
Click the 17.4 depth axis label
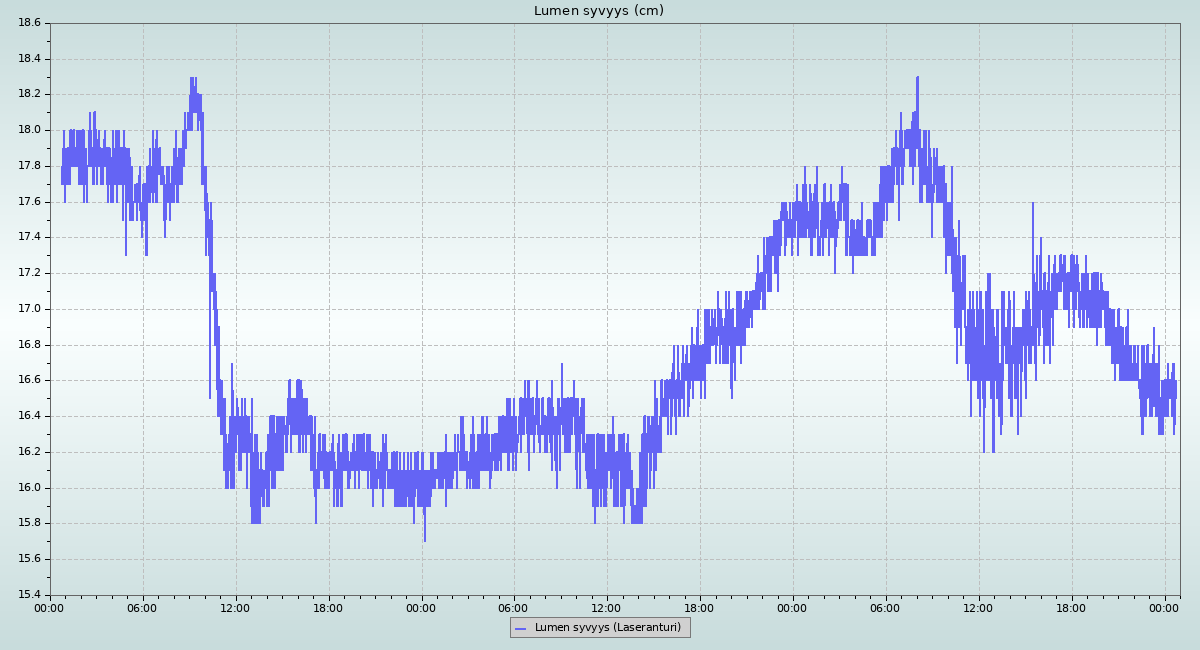29,237
